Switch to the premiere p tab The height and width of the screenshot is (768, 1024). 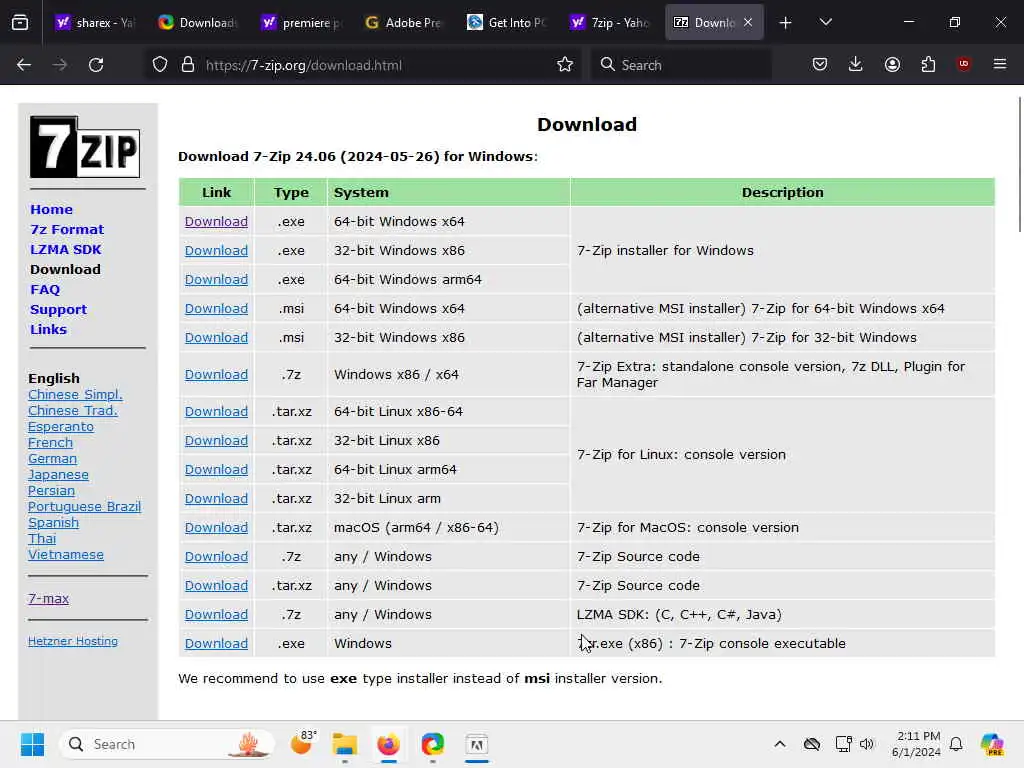(x=302, y=23)
